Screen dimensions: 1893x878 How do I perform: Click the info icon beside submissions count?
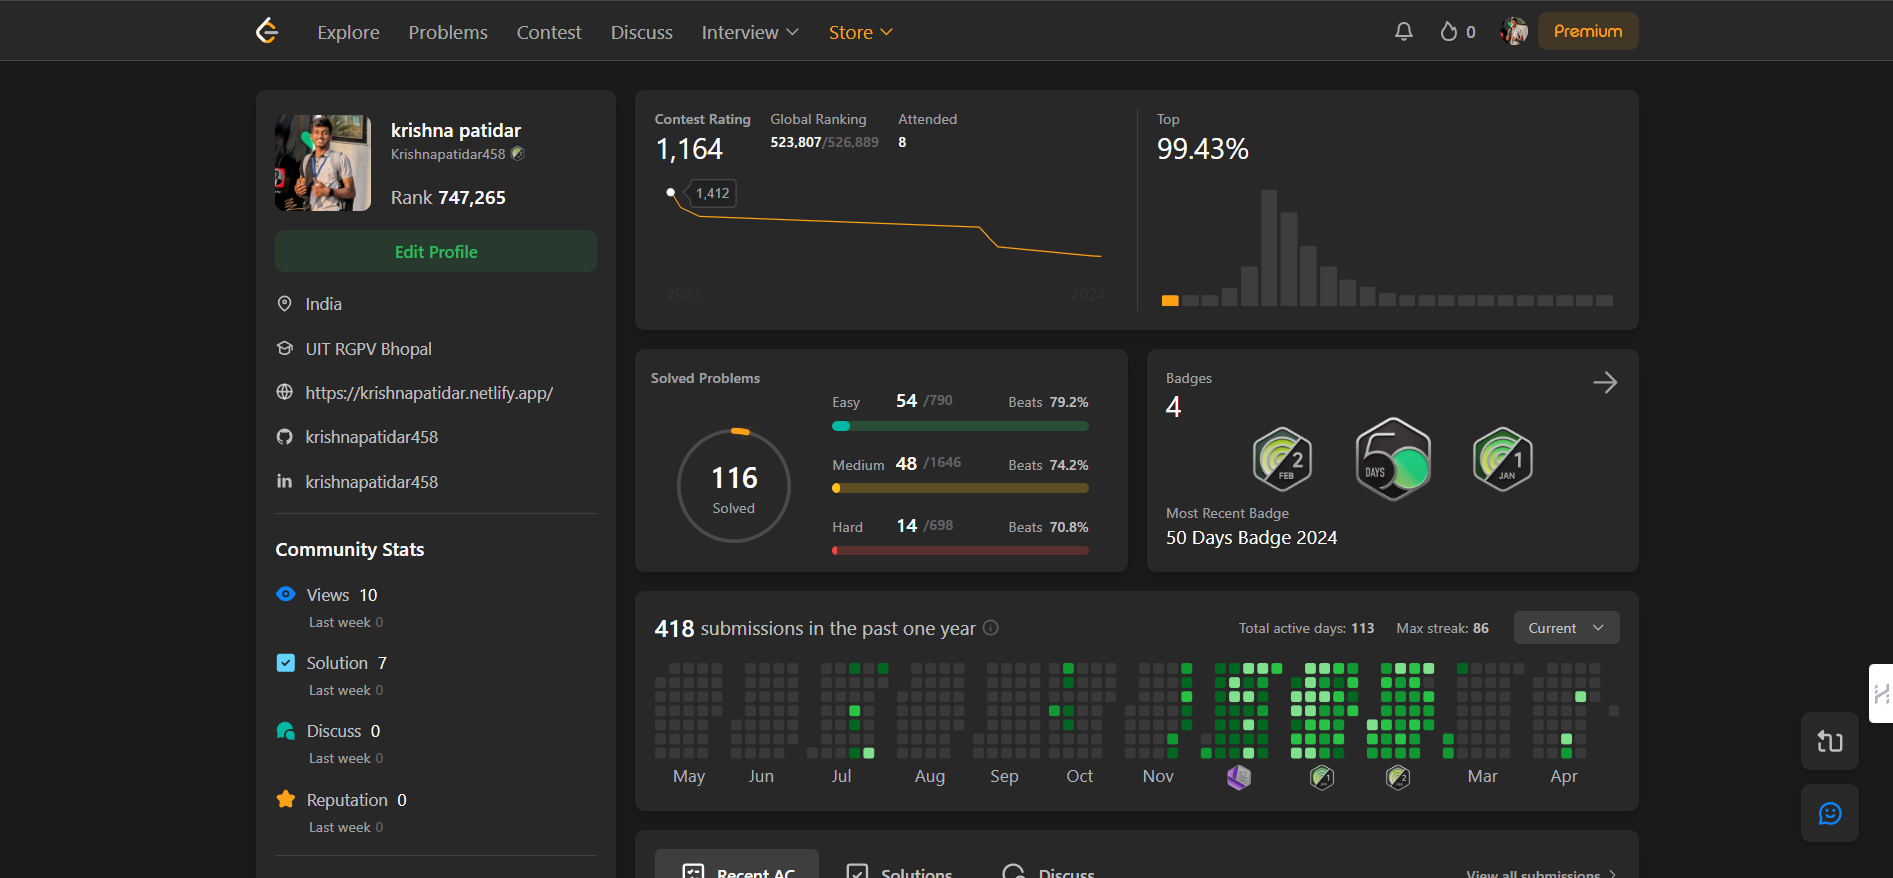[991, 627]
